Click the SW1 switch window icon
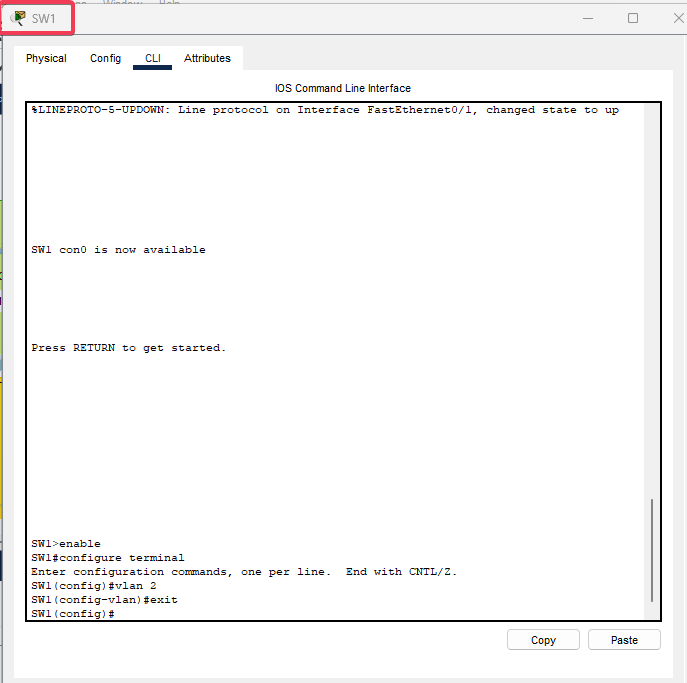Viewport: 687px width, 683px height. tap(19, 18)
